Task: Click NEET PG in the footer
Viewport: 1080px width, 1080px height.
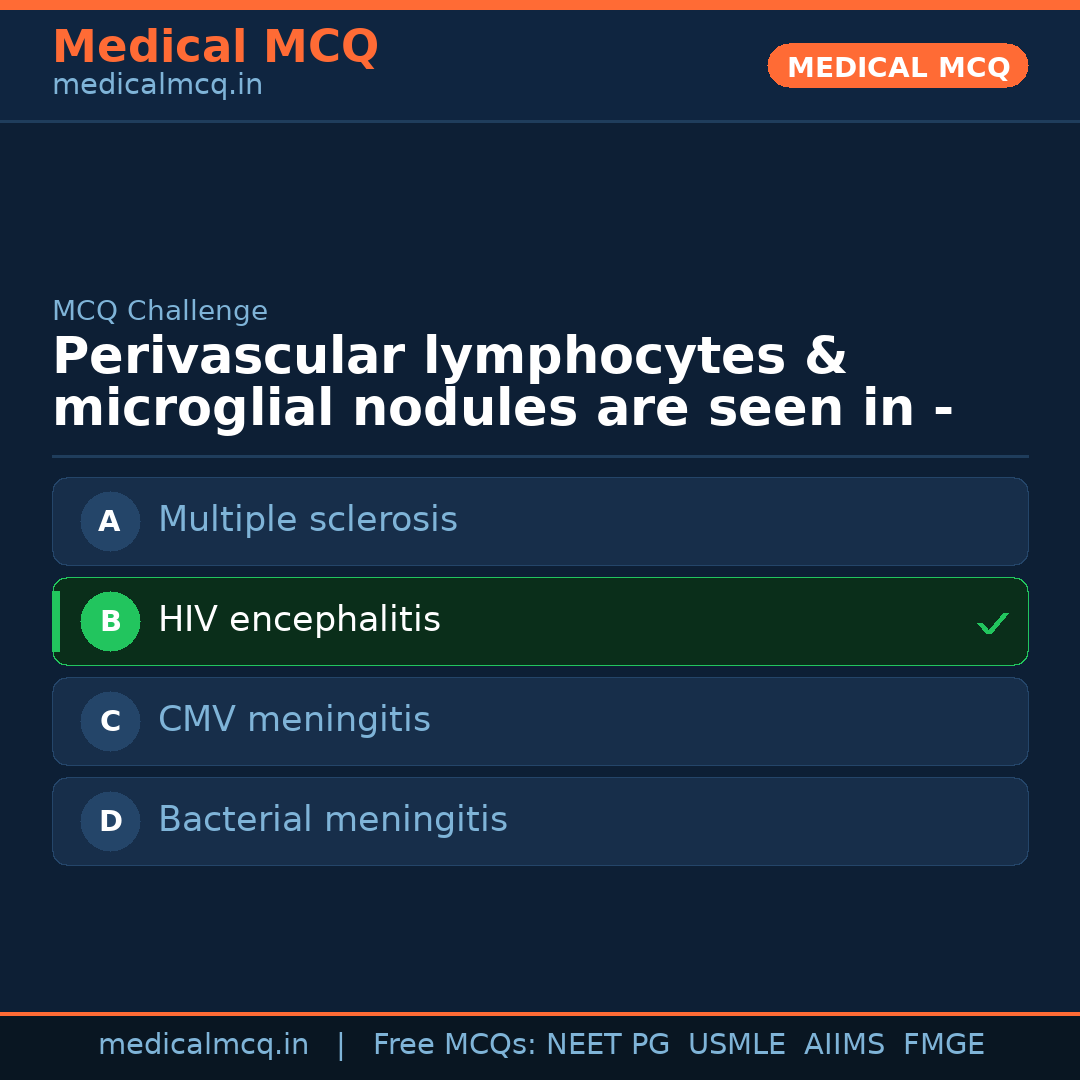Action: coord(608,1045)
